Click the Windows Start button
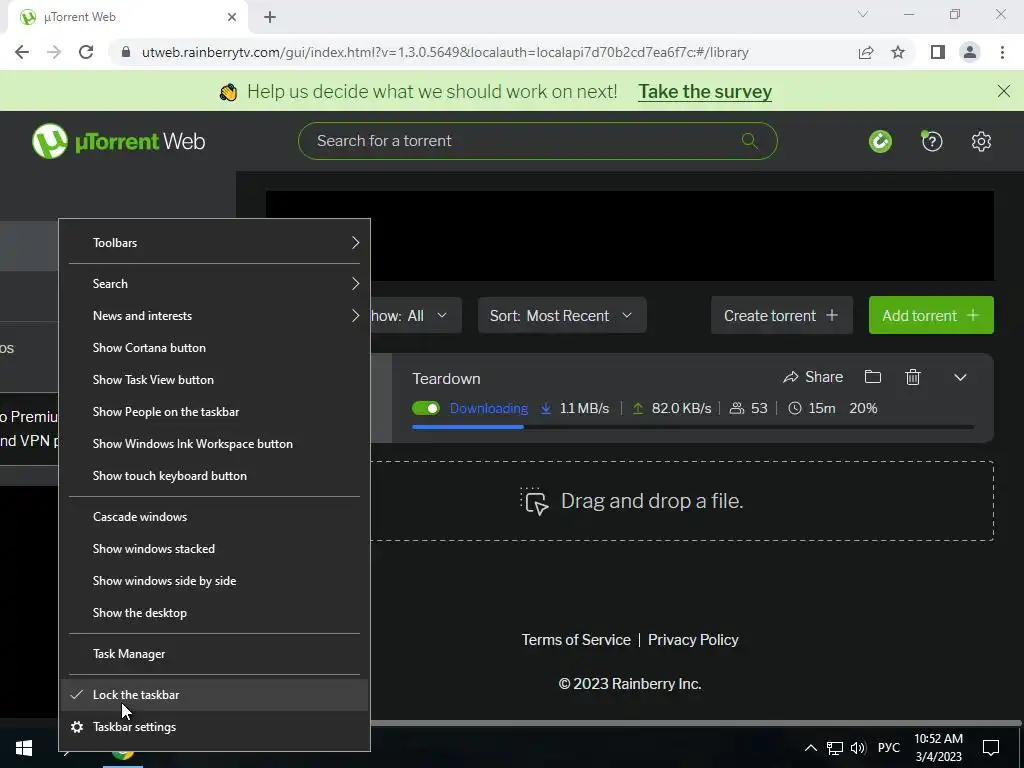Screen dimensions: 1024x768 (24, 748)
